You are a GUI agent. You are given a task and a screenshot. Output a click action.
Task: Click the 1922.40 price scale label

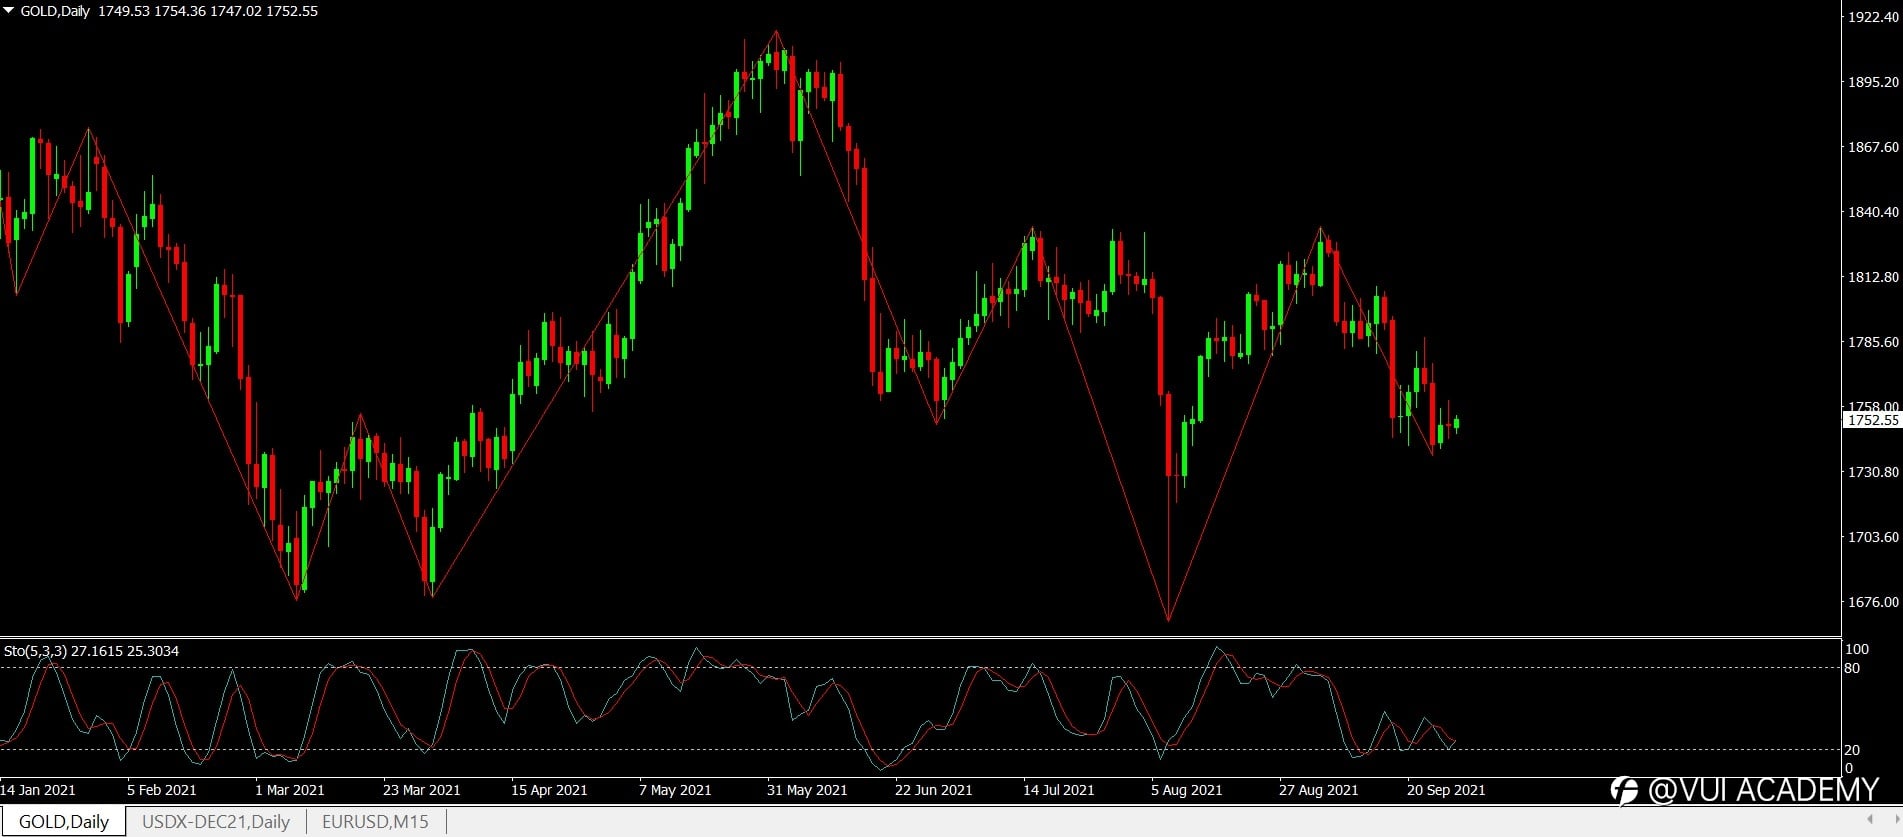(x=1873, y=17)
